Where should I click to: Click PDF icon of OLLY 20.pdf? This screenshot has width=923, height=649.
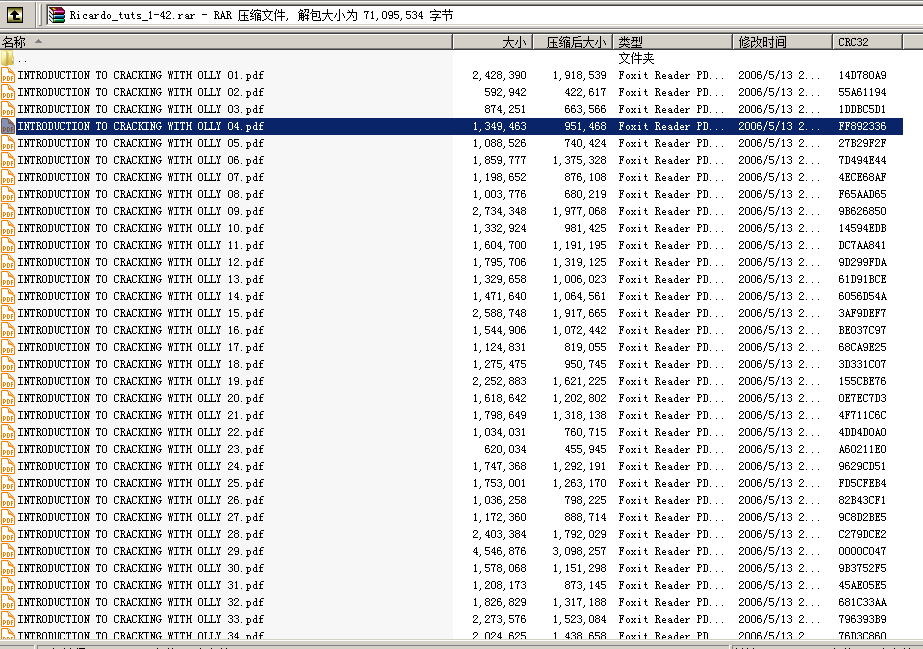click(x=8, y=398)
